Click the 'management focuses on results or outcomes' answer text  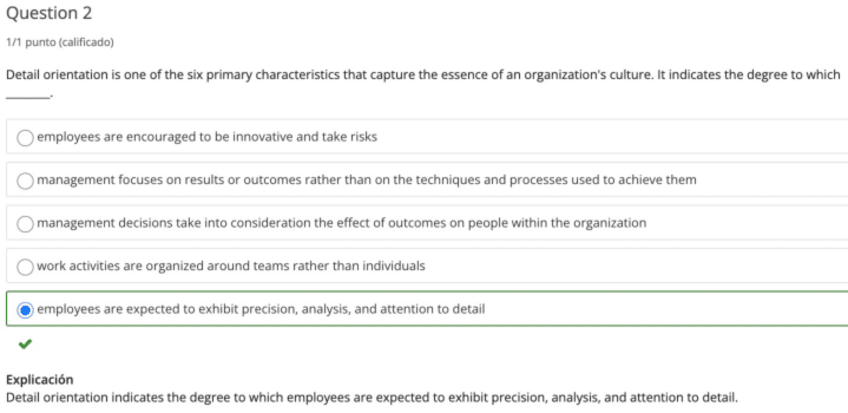pos(367,180)
